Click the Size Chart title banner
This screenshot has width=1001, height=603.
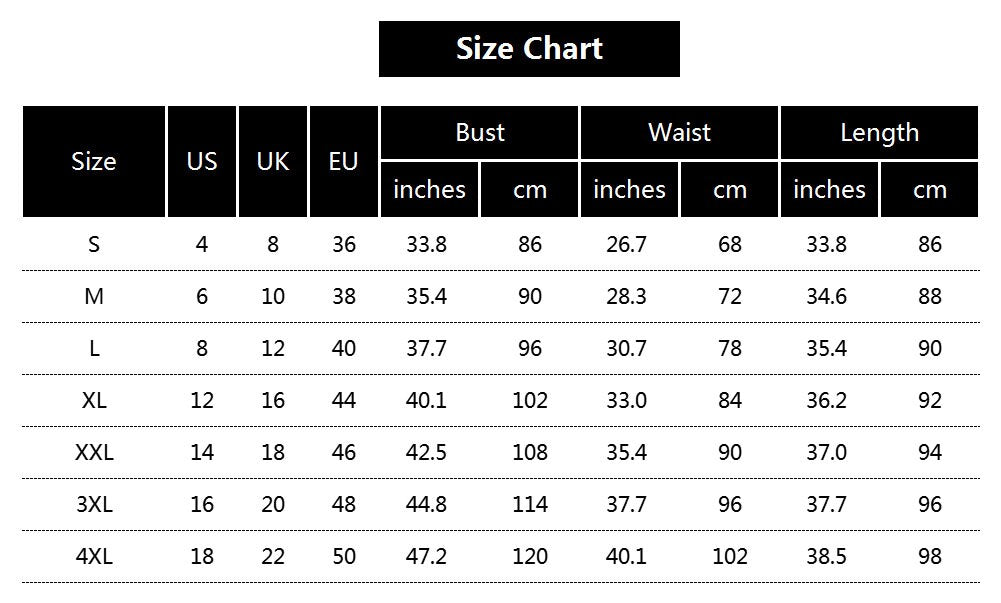pyautogui.click(x=529, y=49)
